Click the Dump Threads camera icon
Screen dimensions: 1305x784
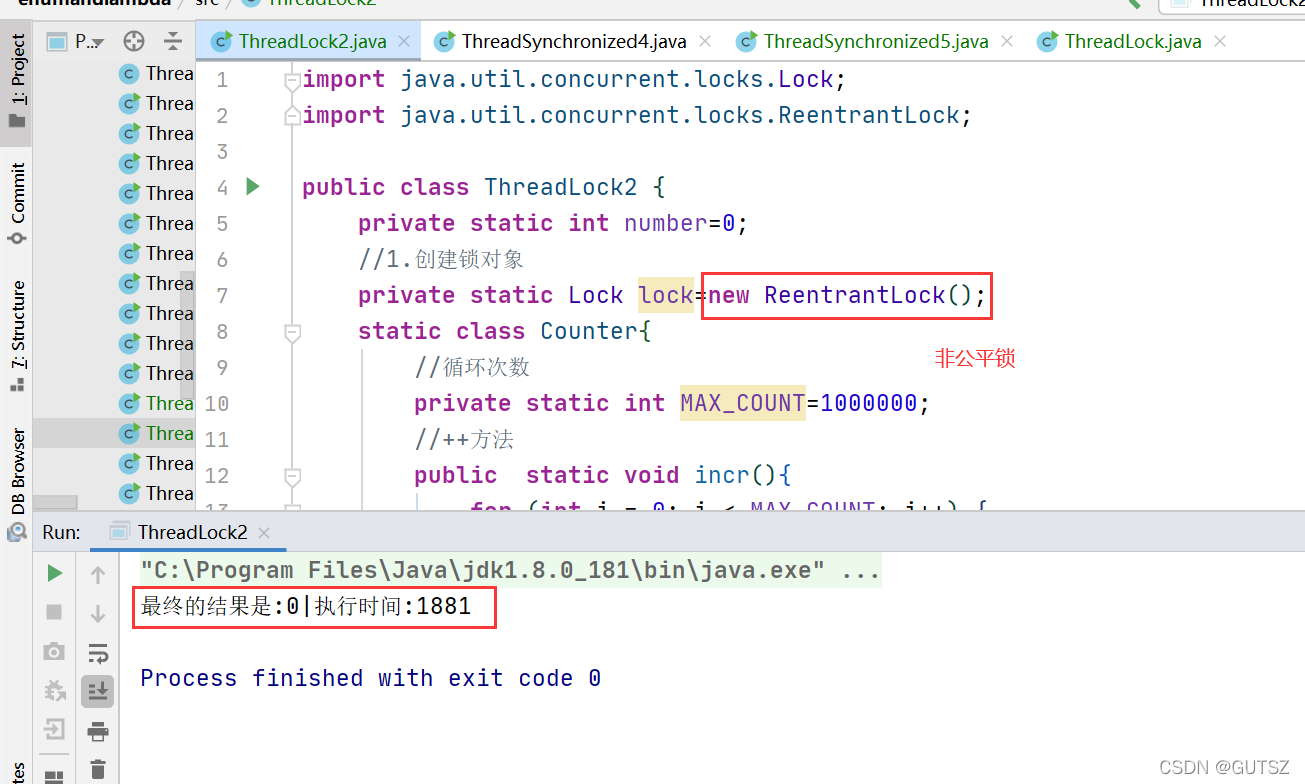click(x=55, y=651)
